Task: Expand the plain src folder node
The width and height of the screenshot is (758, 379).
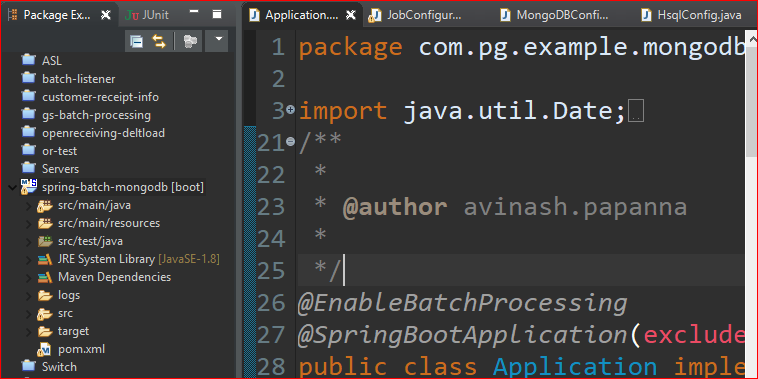Action: (29, 314)
